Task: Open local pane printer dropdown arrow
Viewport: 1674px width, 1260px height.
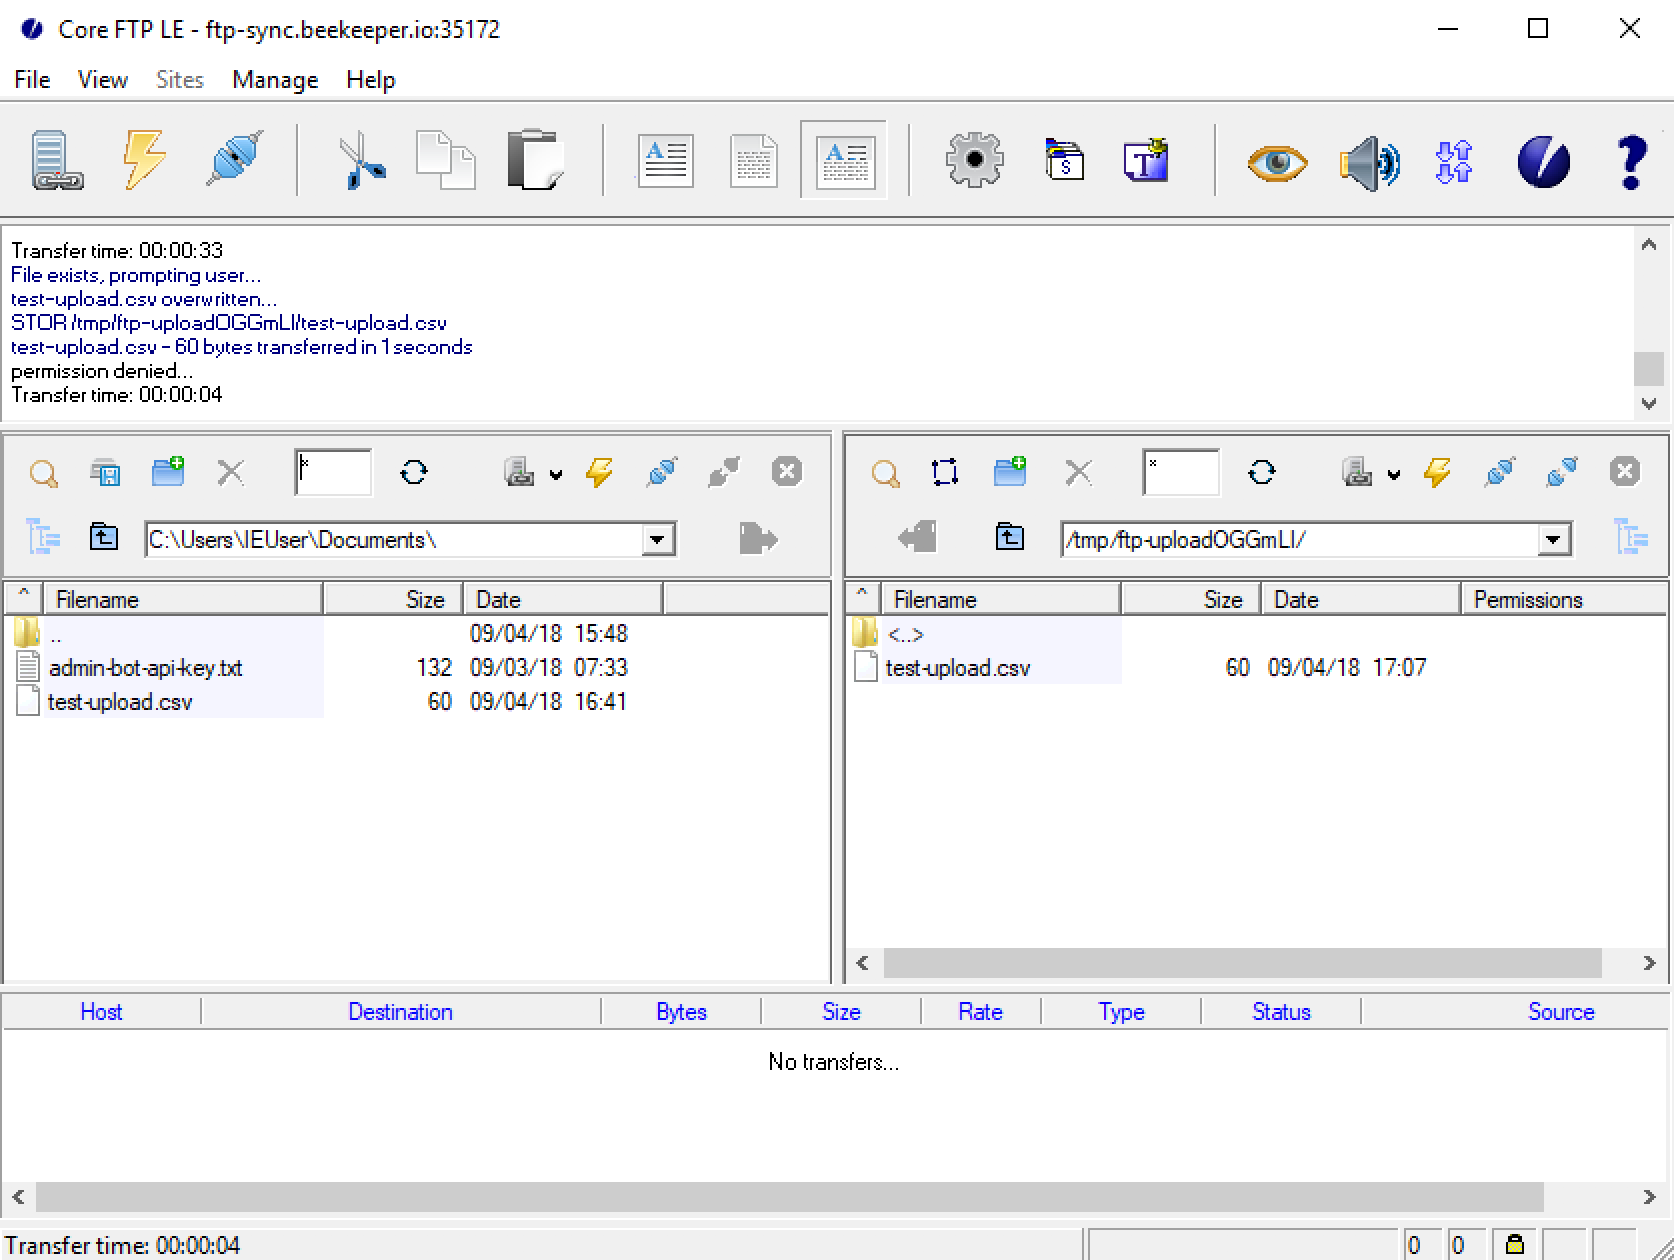Action: click(x=556, y=475)
